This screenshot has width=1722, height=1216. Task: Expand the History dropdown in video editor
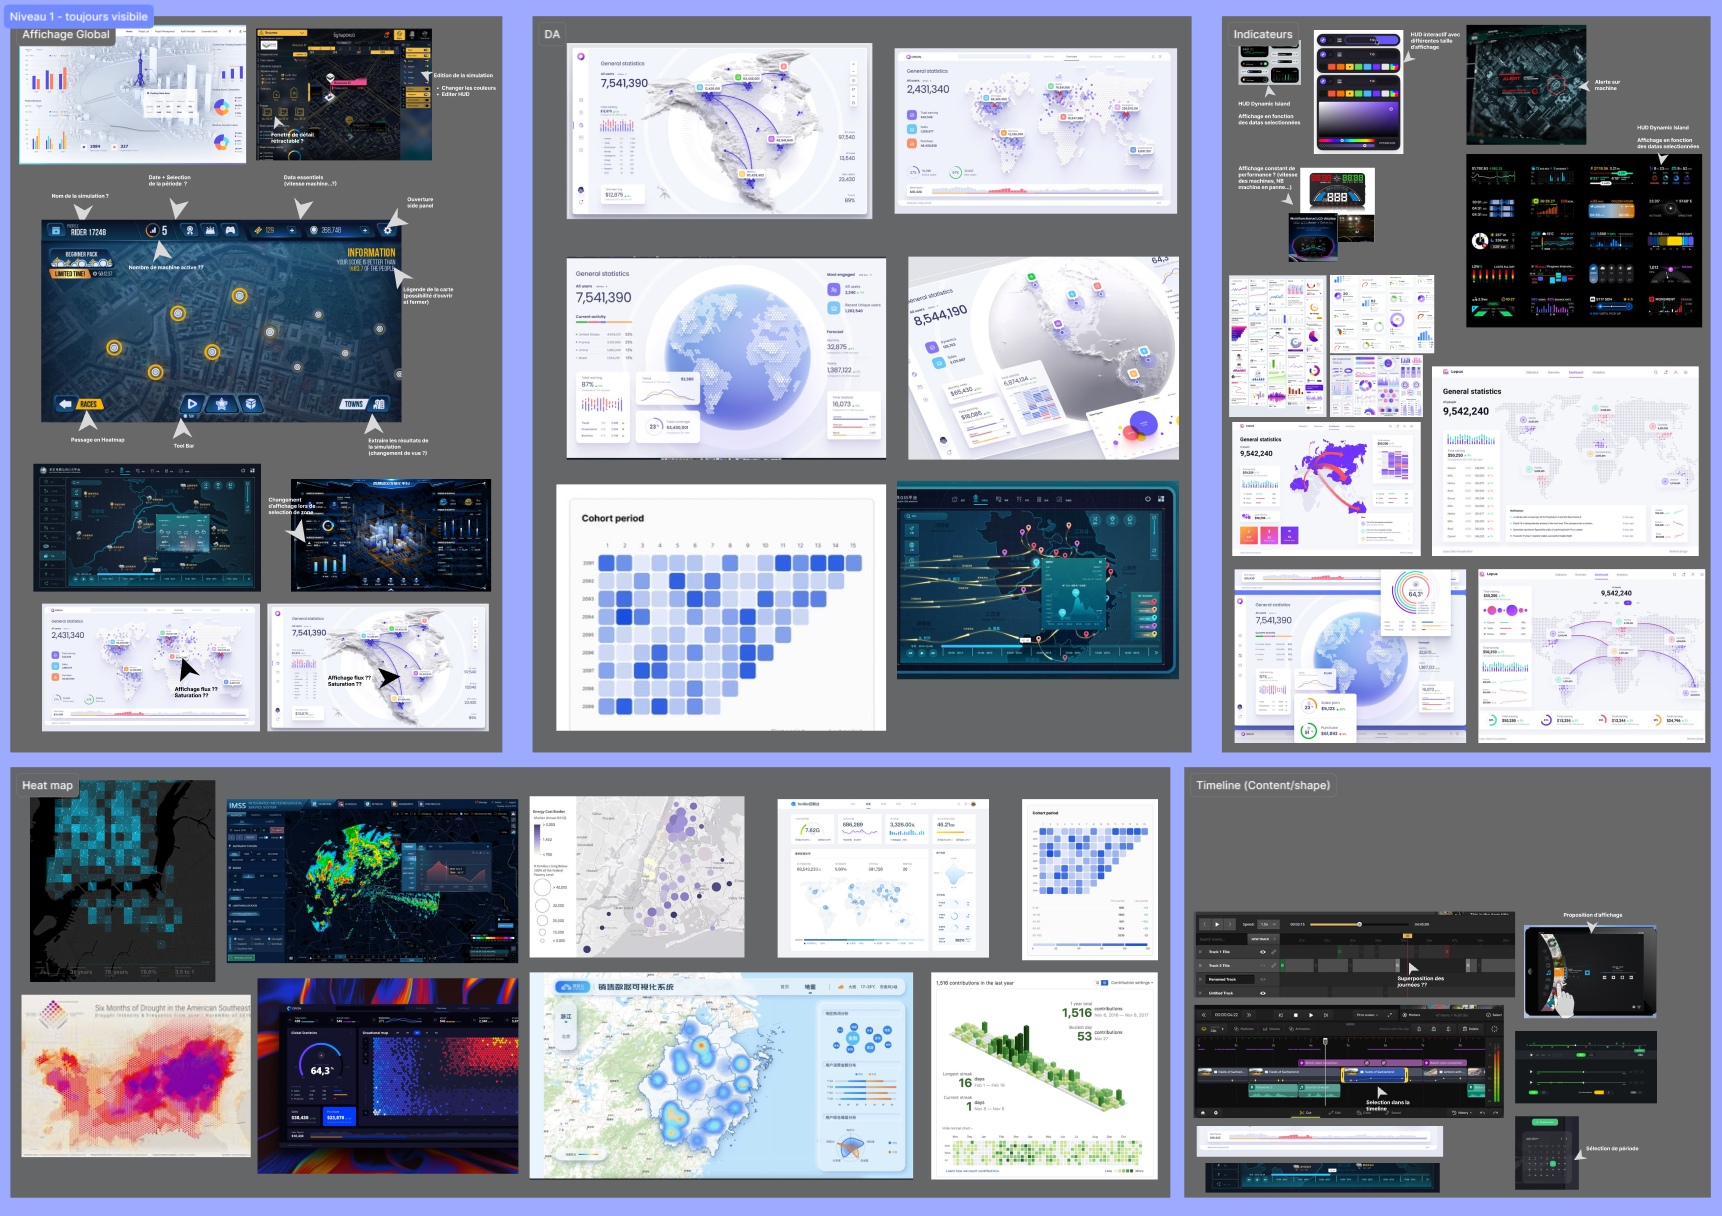[1462, 1113]
